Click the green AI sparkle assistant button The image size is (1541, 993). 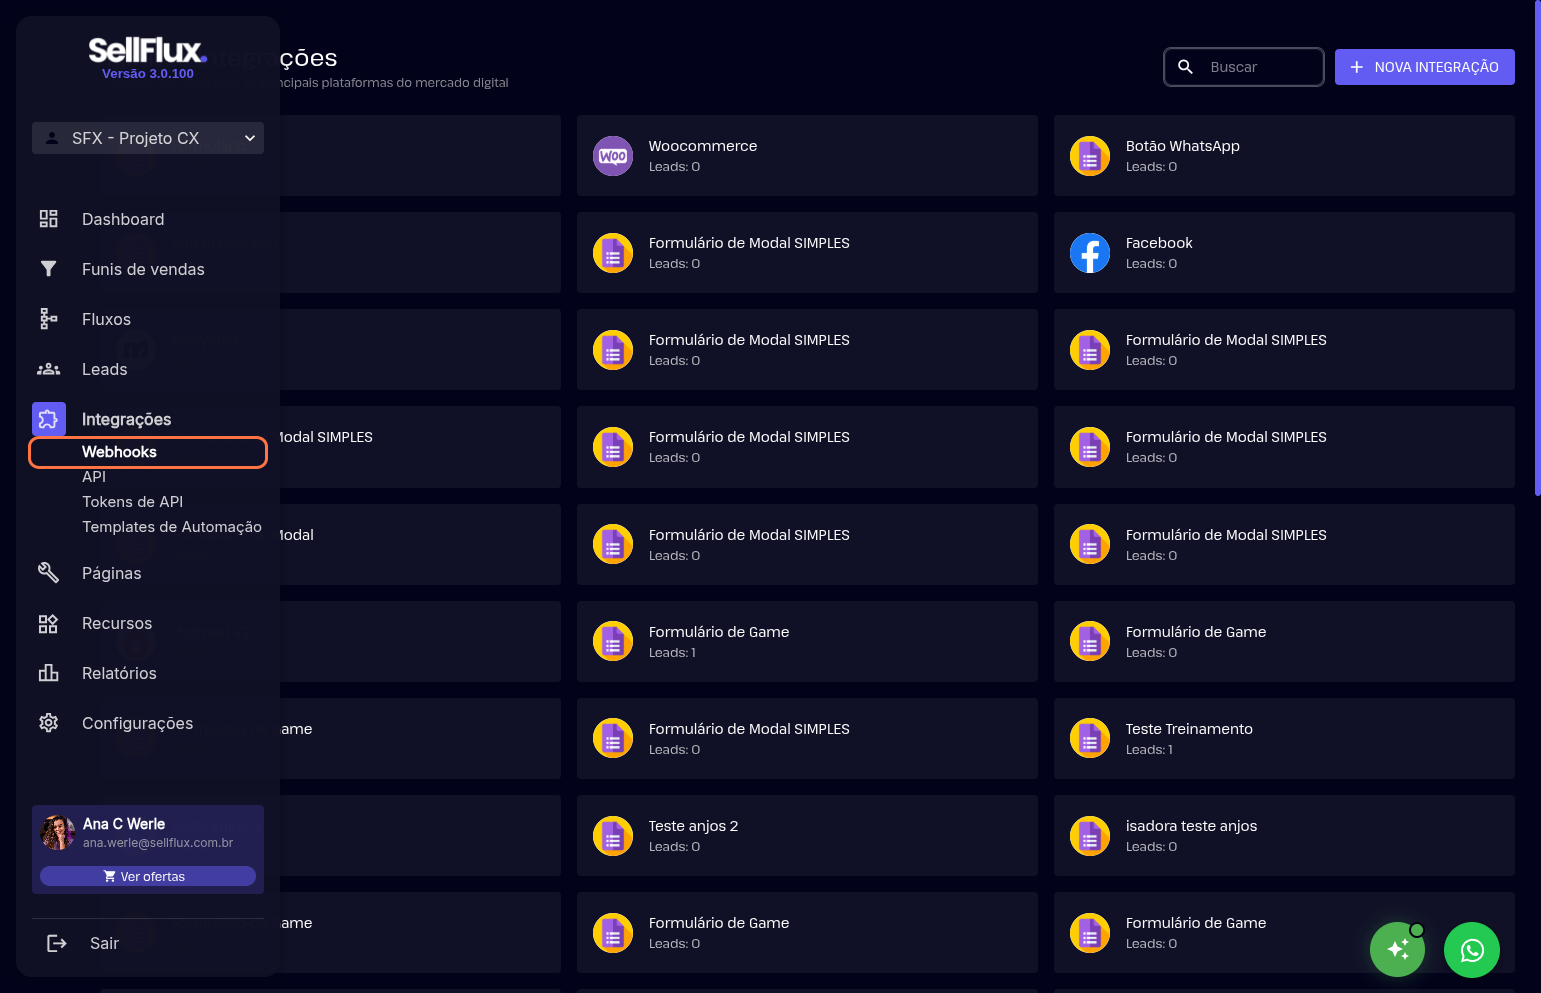(1397, 950)
